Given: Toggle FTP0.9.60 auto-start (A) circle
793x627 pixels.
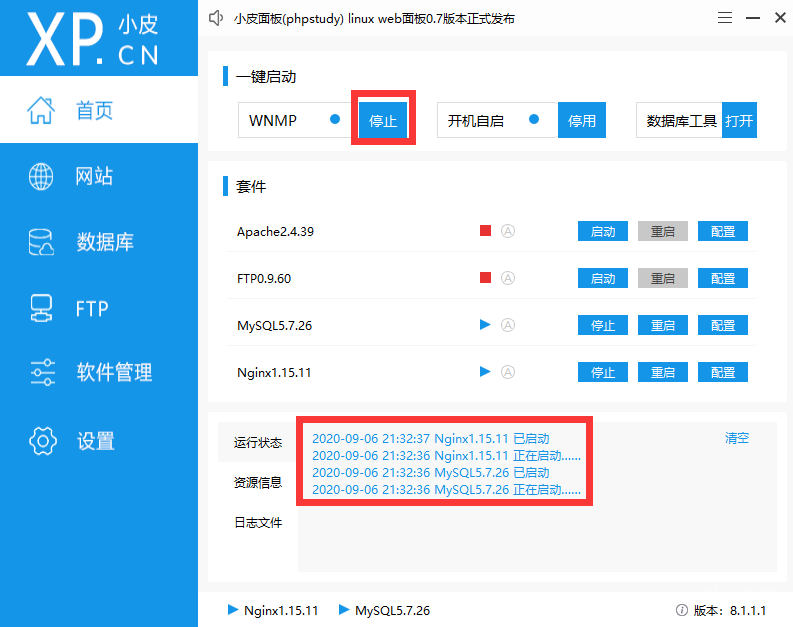Looking at the screenshot, I should 508,278.
